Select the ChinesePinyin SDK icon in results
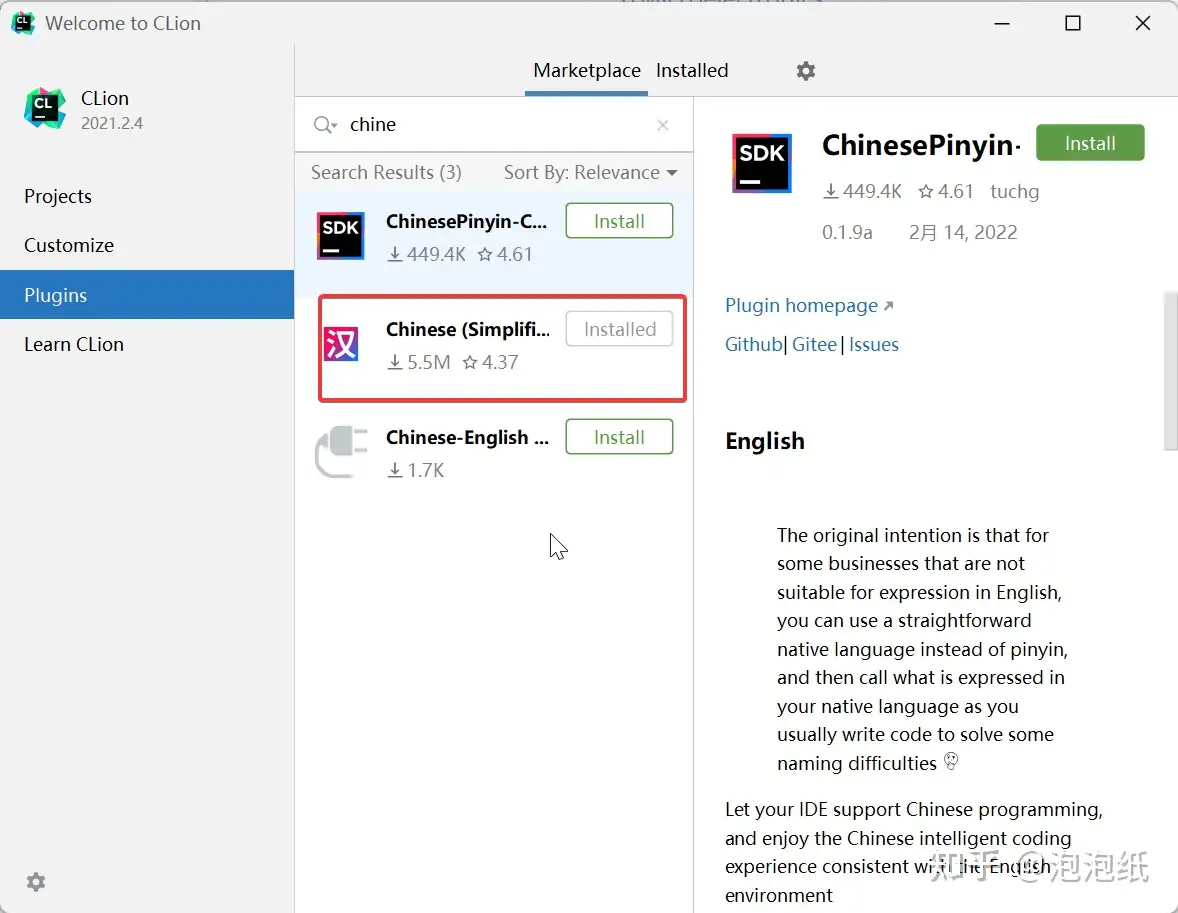The image size is (1178, 913). coord(340,236)
